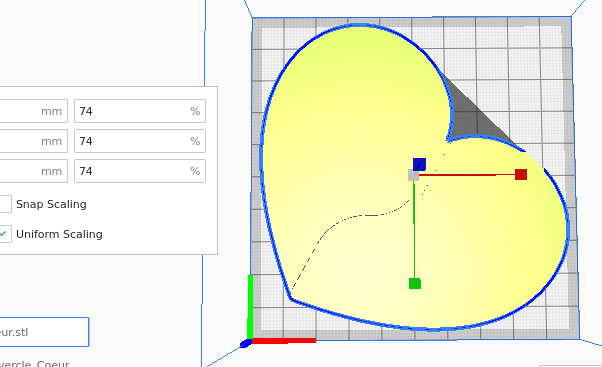Enable the Snap Scaling checkbox
This screenshot has height=367, width=602.
click(x=5, y=204)
